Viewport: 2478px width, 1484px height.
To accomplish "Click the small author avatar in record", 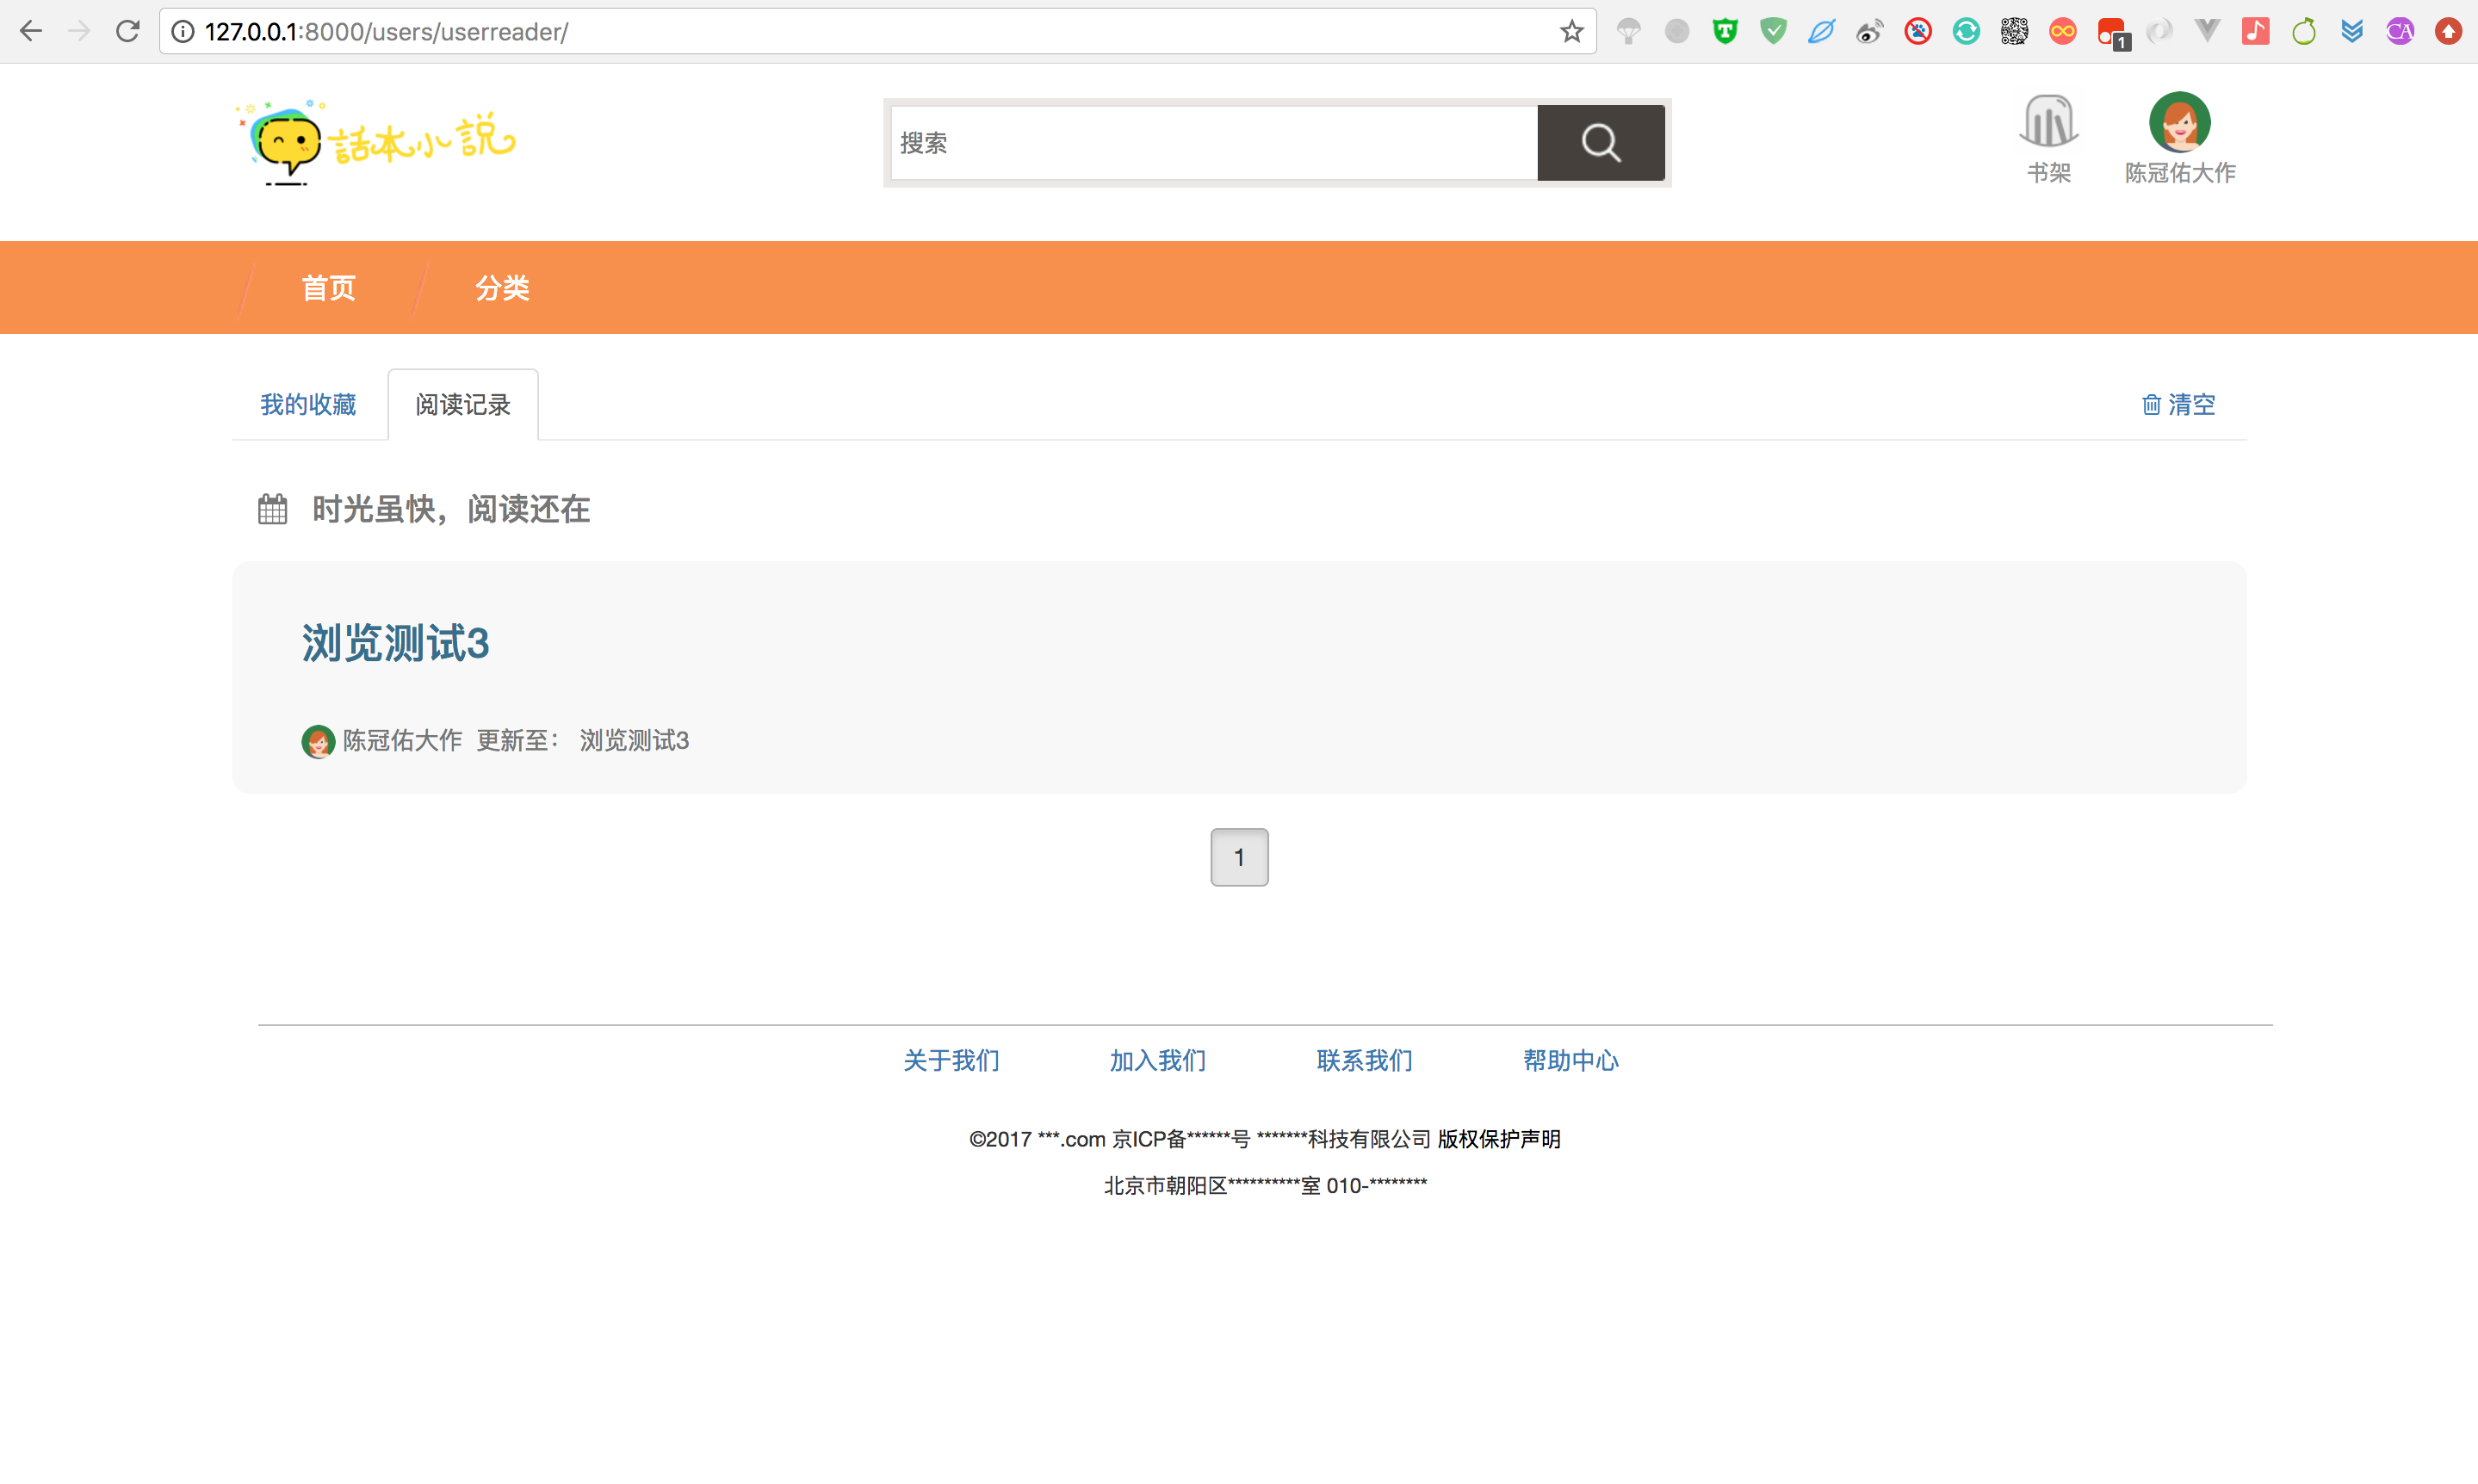I will coord(317,741).
